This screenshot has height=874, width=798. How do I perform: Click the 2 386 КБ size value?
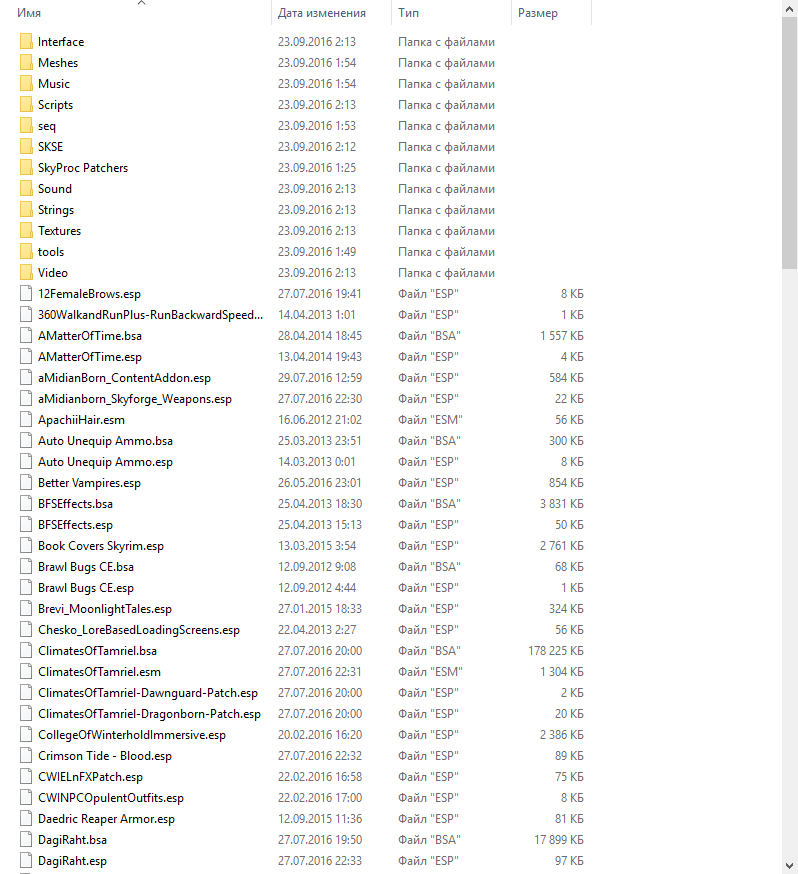562,735
